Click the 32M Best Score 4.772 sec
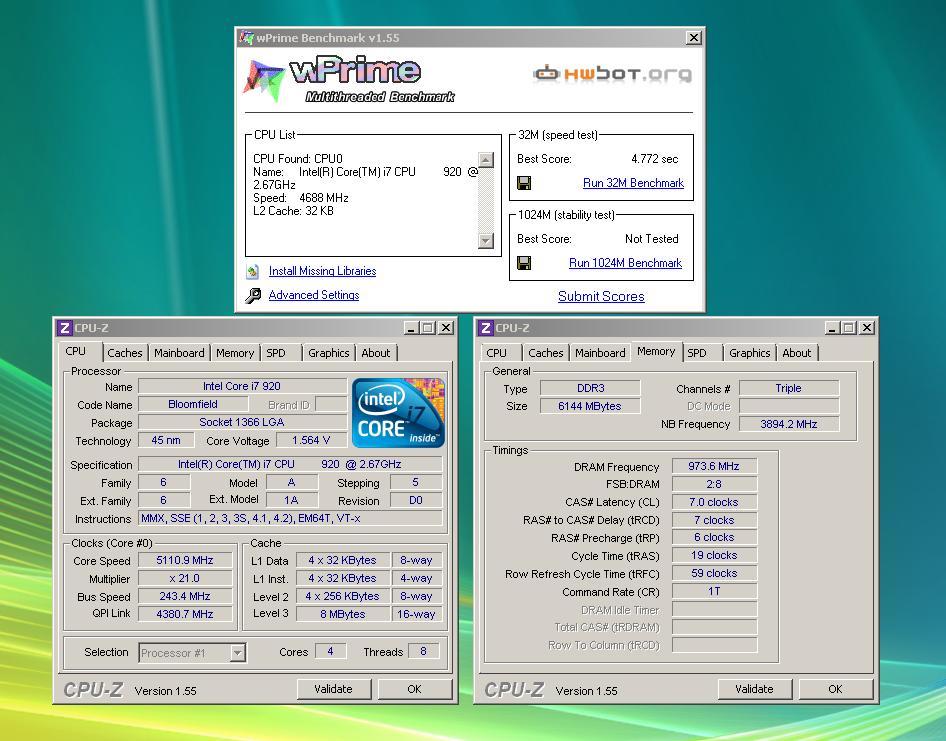946x741 pixels. (x=655, y=159)
